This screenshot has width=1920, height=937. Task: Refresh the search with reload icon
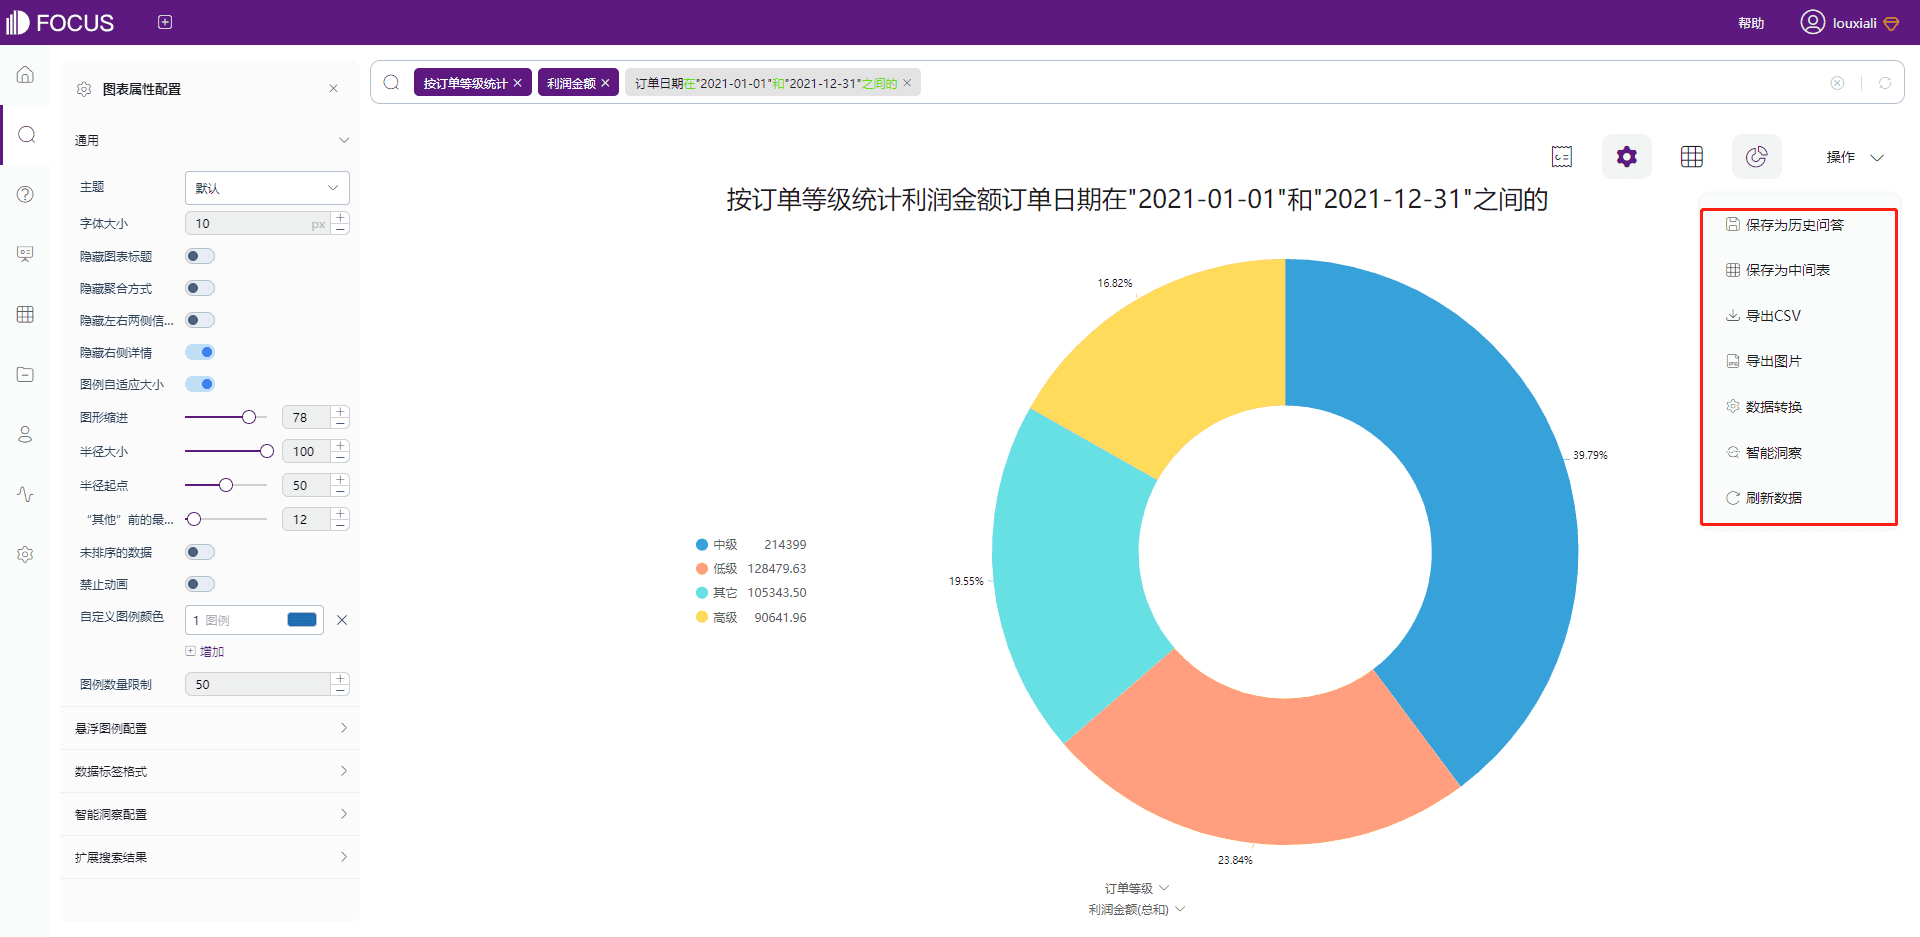coord(1885,83)
